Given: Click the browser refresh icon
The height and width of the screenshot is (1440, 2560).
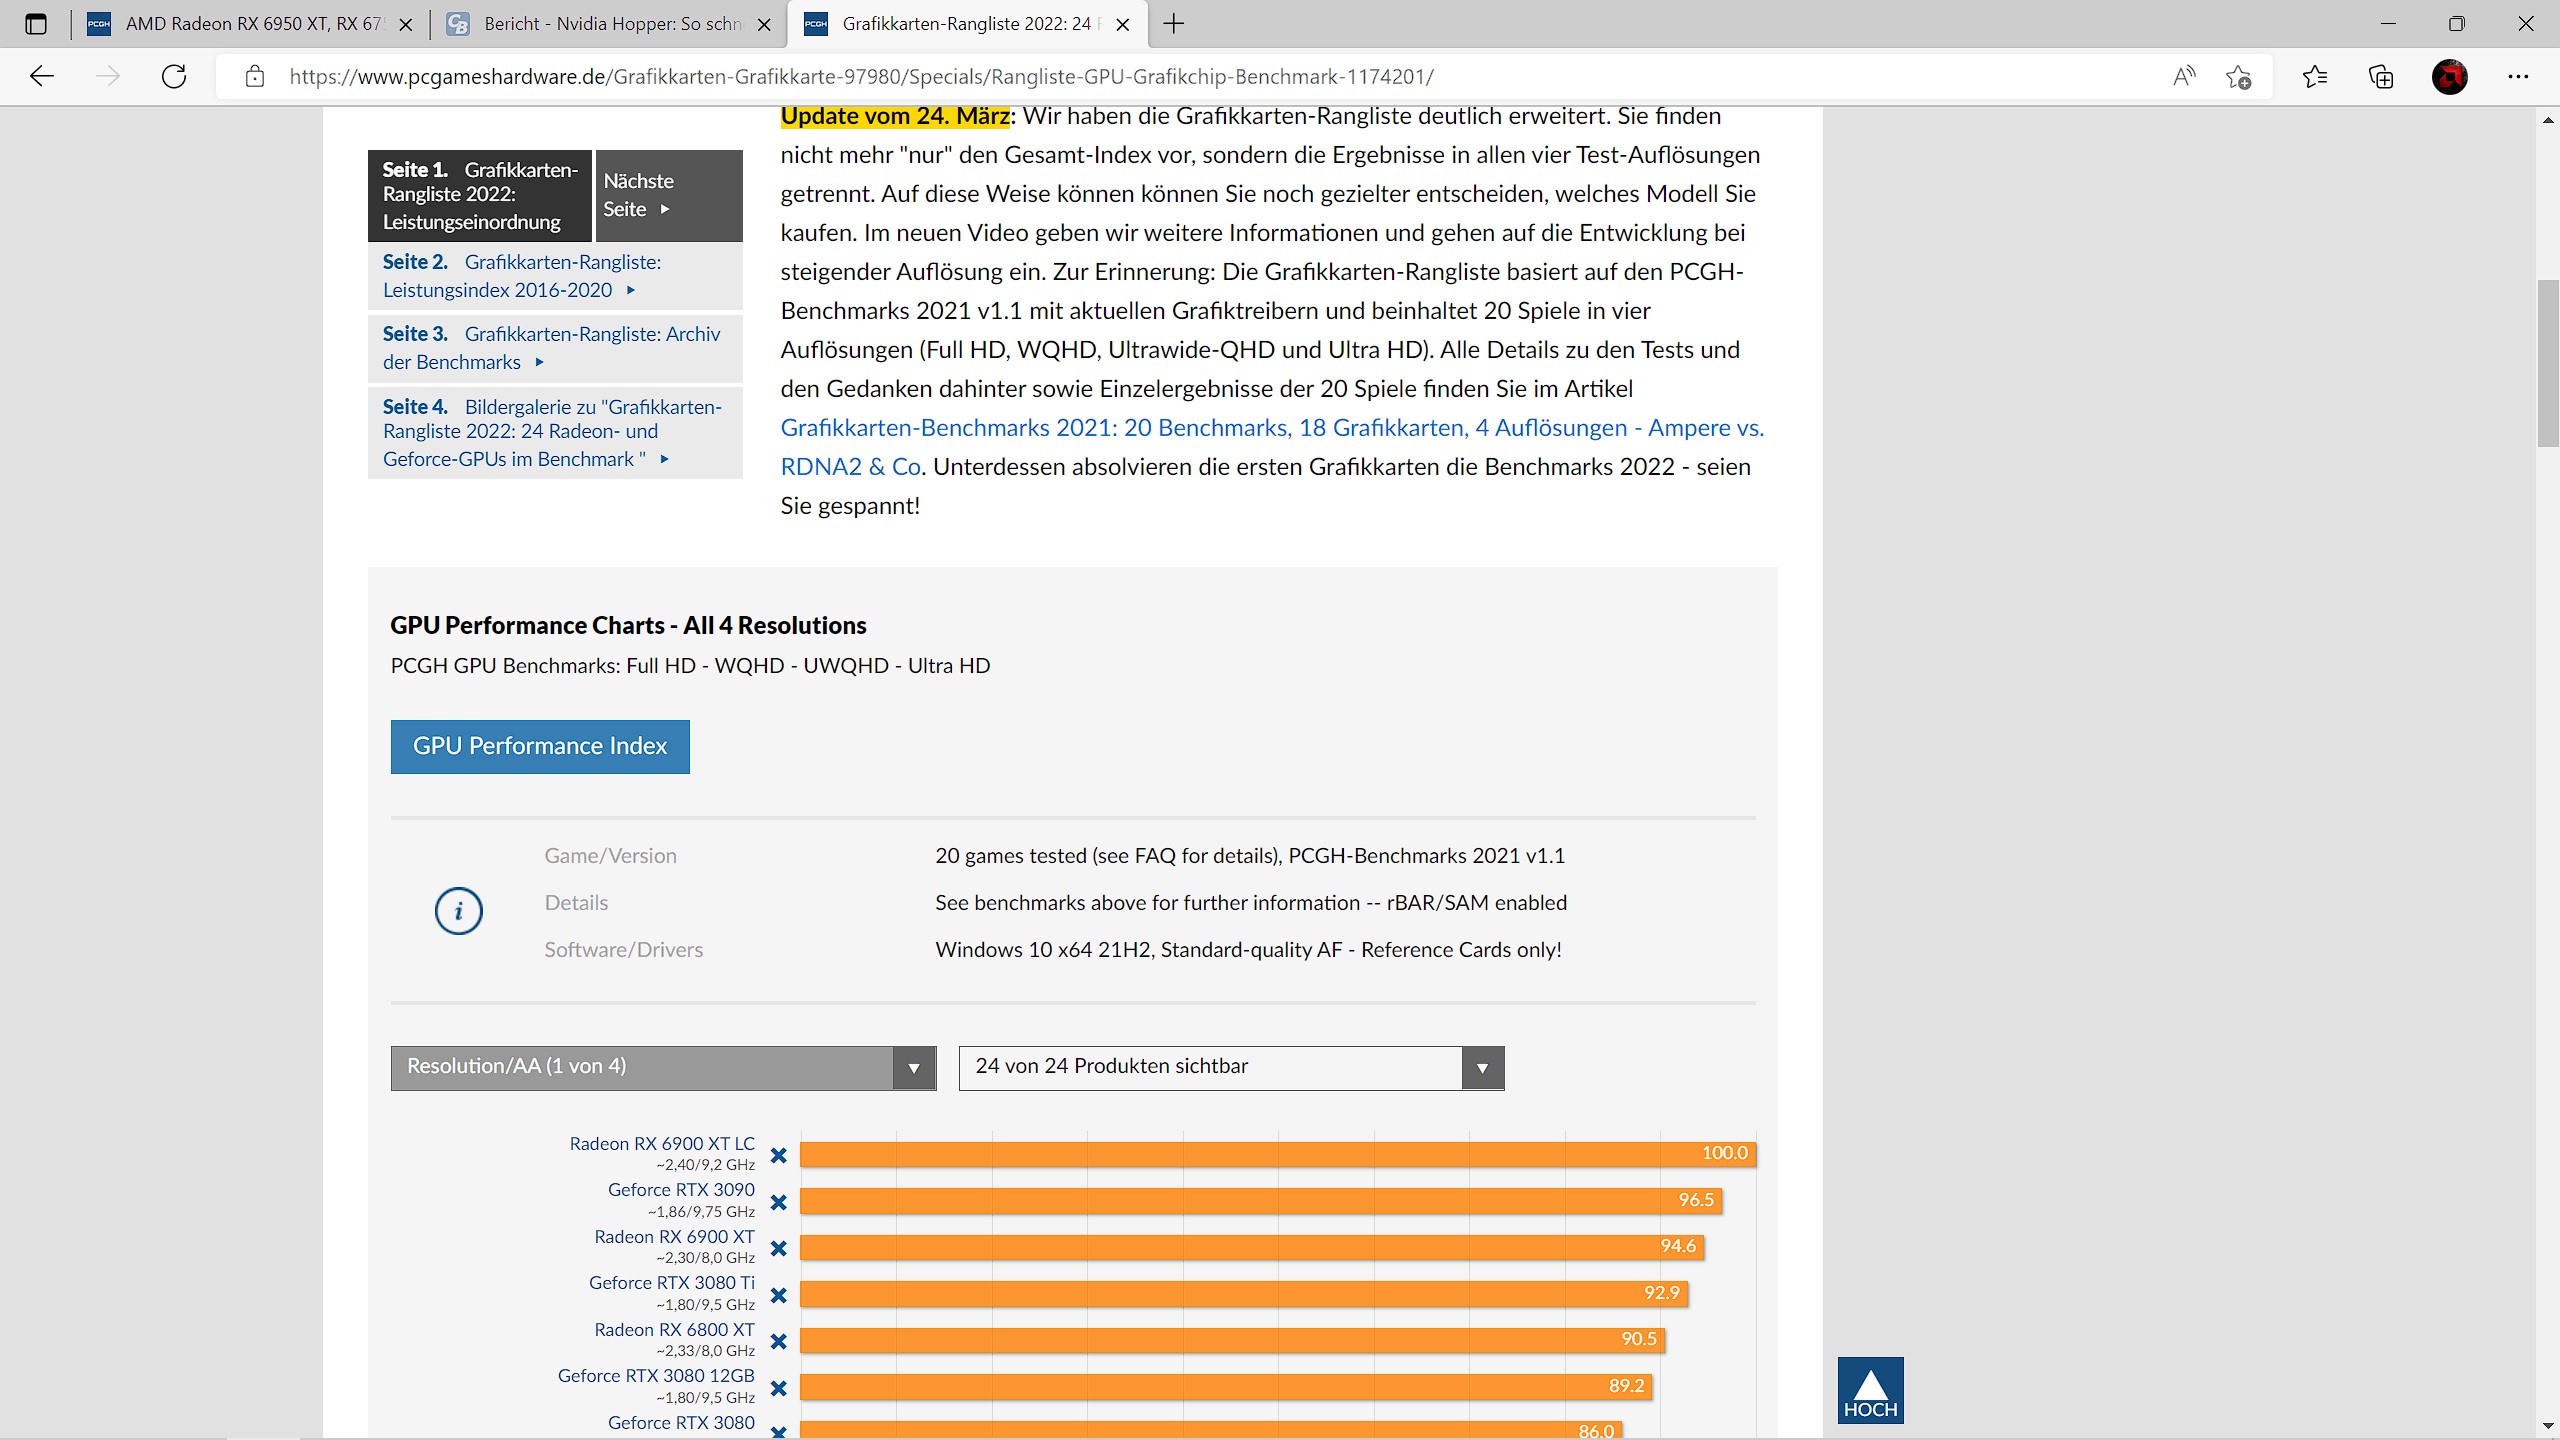Looking at the screenshot, I should (x=174, y=77).
